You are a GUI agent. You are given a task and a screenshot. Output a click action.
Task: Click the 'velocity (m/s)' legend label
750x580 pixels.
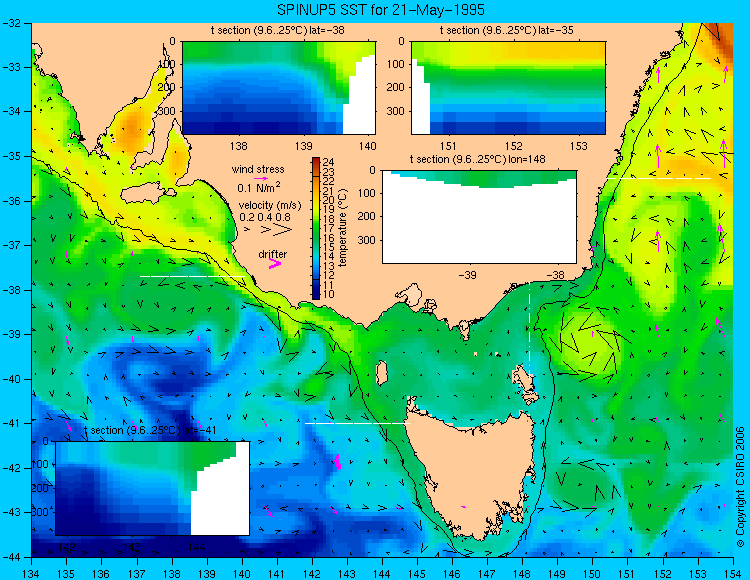(x=270, y=206)
